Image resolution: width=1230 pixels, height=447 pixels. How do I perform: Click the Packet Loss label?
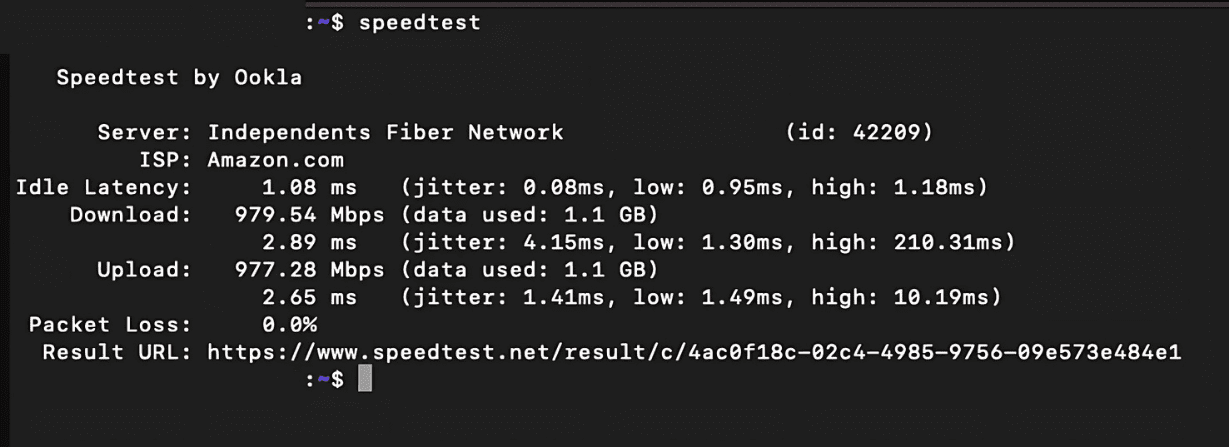point(110,325)
